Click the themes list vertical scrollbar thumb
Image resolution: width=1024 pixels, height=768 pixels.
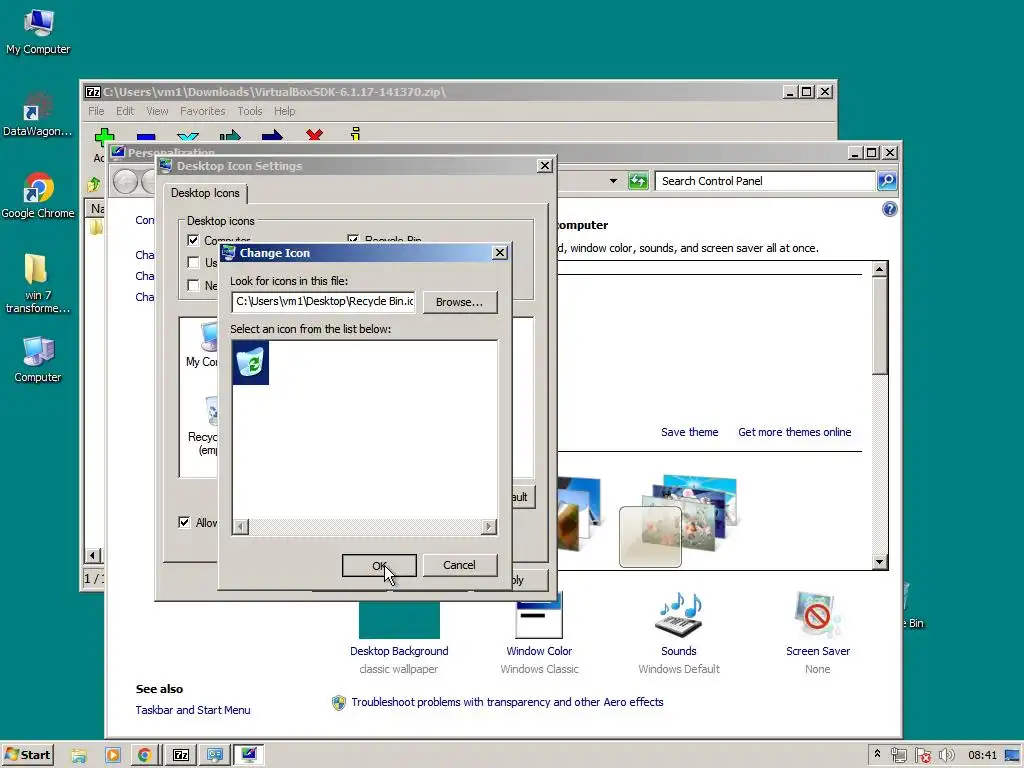pyautogui.click(x=880, y=326)
